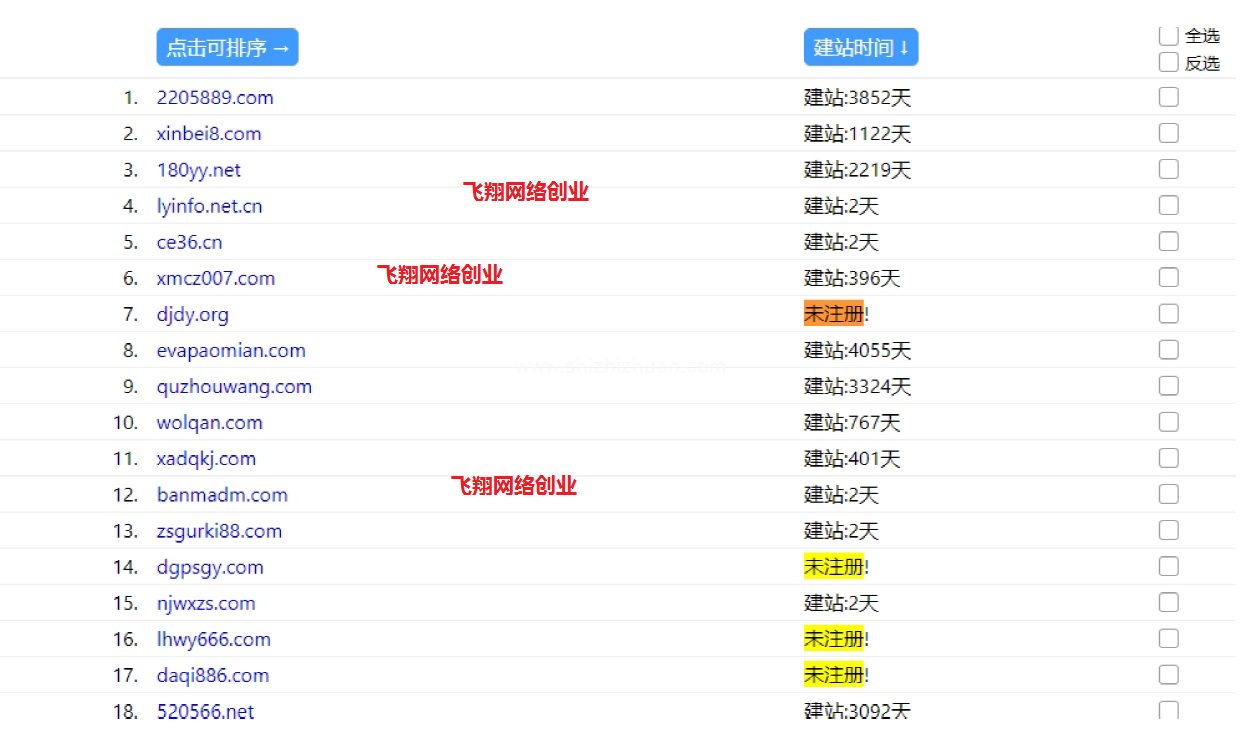Click the lyinfo.net.cn link

coord(210,206)
